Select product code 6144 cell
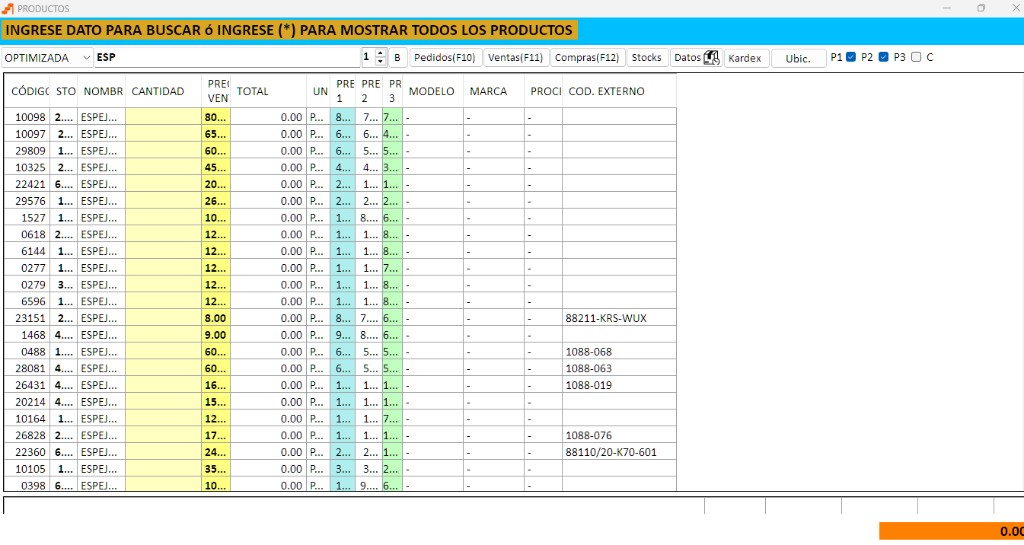Image resolution: width=1024 pixels, height=545 pixels. click(x=27, y=251)
